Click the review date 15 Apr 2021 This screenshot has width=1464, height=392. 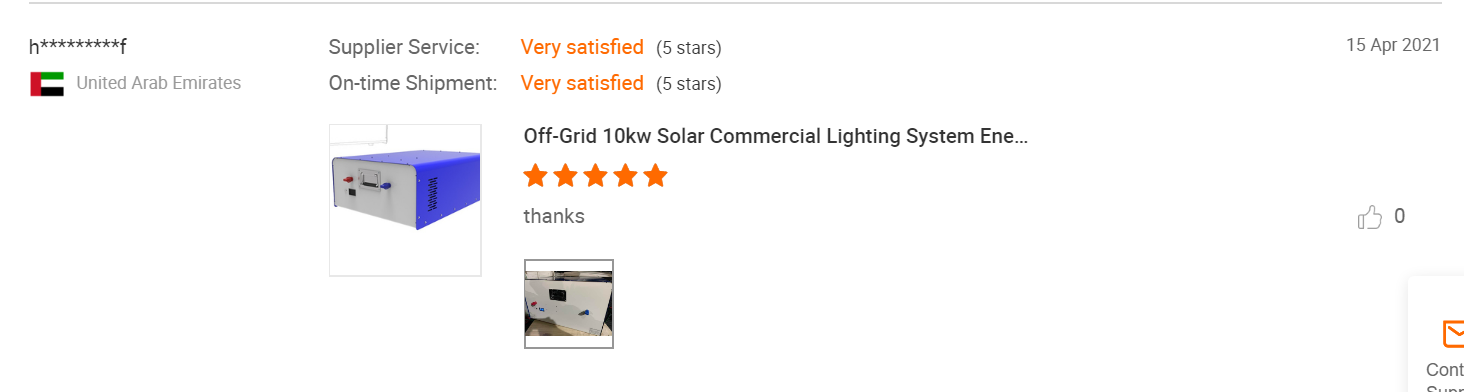pos(1393,45)
